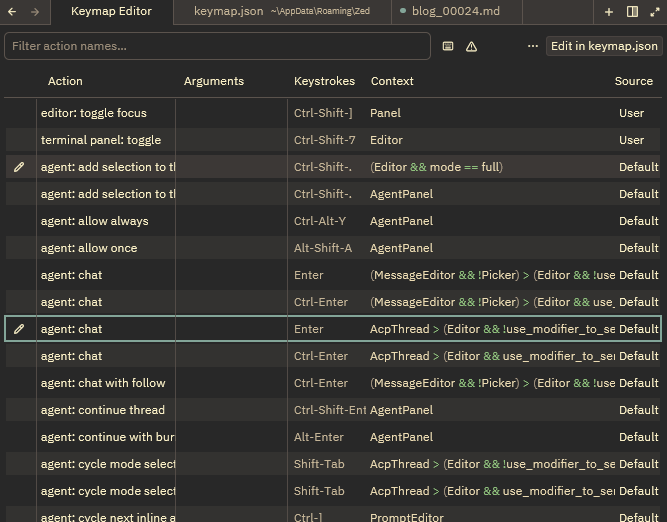
Task: Toggle the conflicts filter warning icon
Action: coord(472,46)
